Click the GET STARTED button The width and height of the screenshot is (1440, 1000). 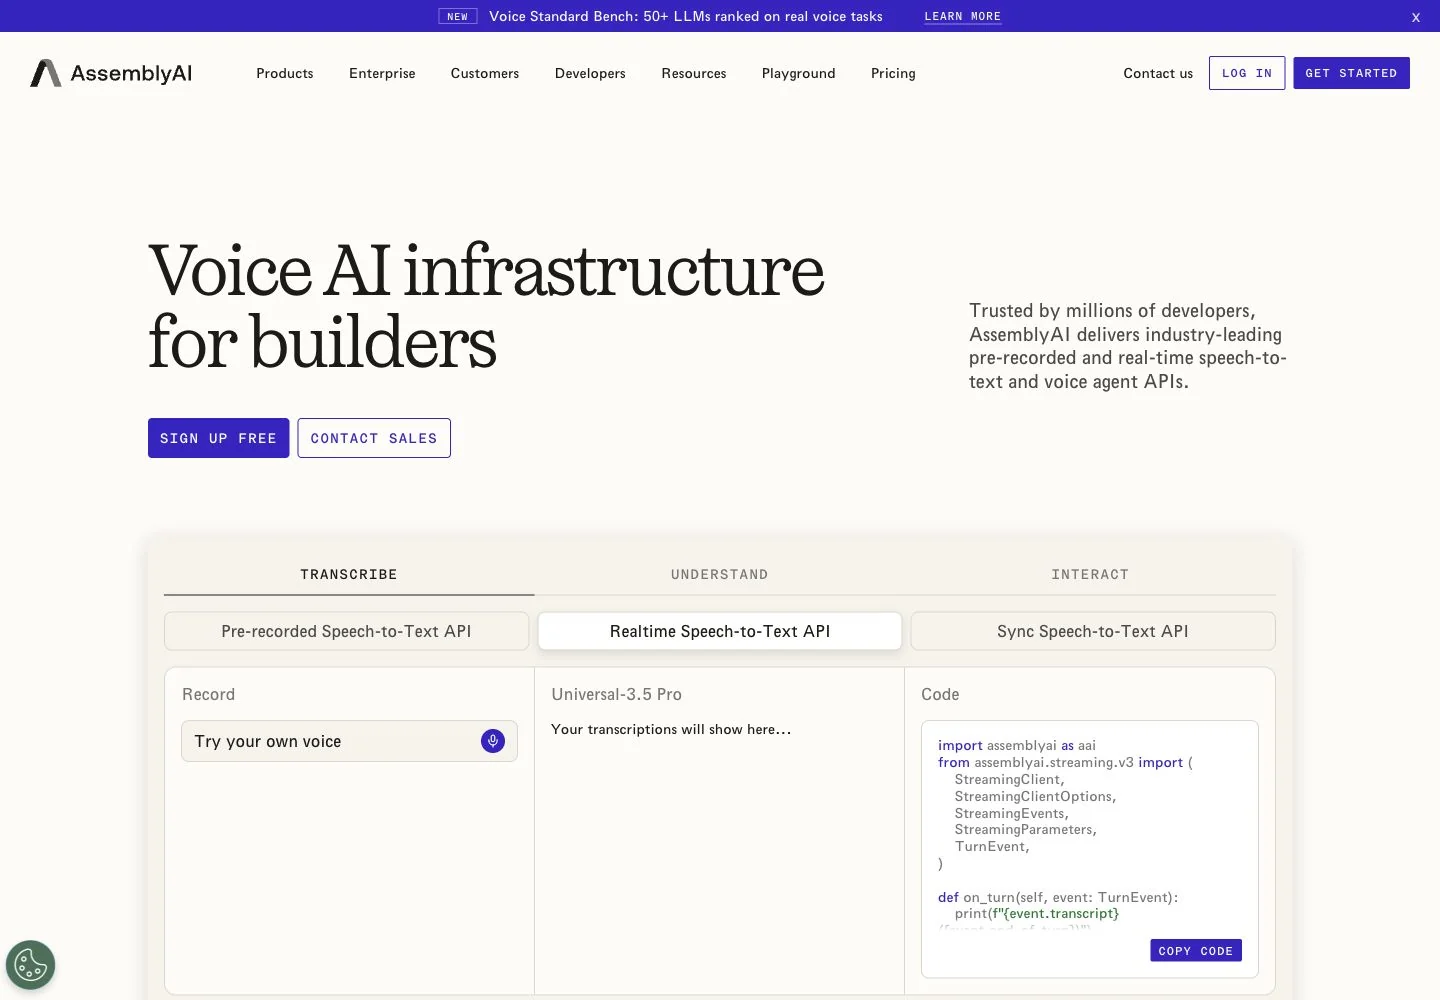[x=1351, y=73]
